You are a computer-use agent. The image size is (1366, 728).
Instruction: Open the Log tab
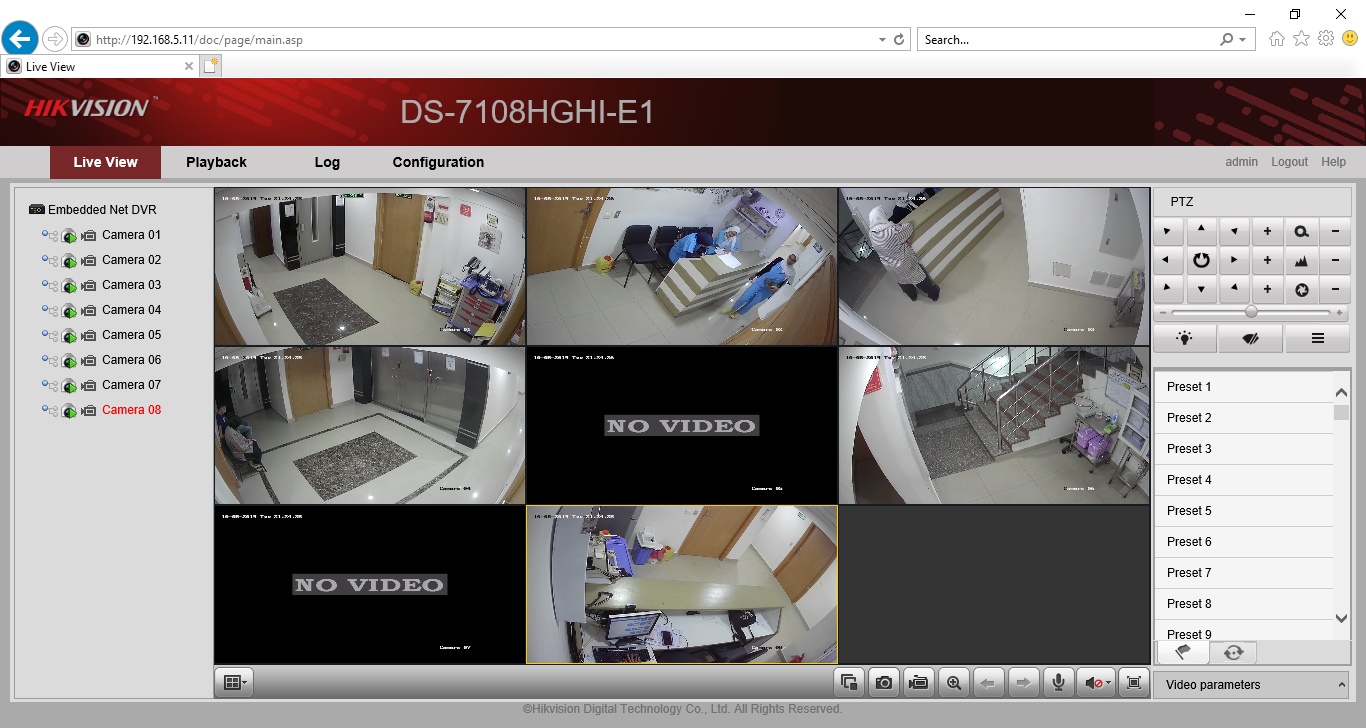(x=327, y=162)
